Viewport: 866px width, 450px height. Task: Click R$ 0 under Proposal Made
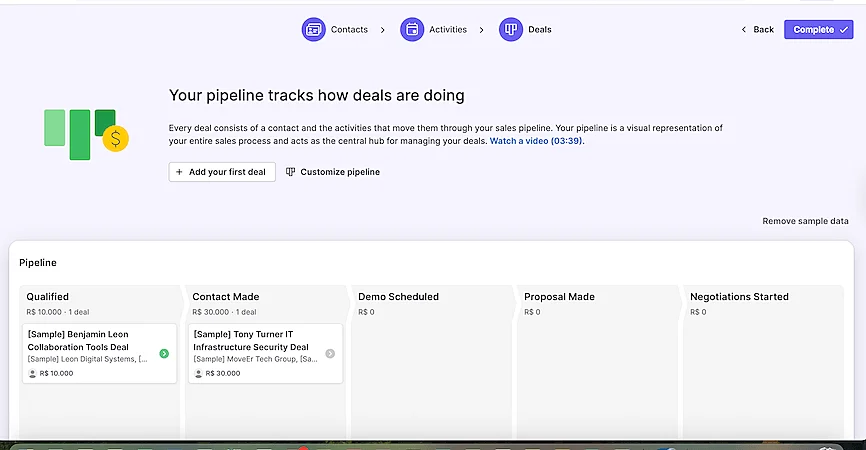tap(532, 312)
